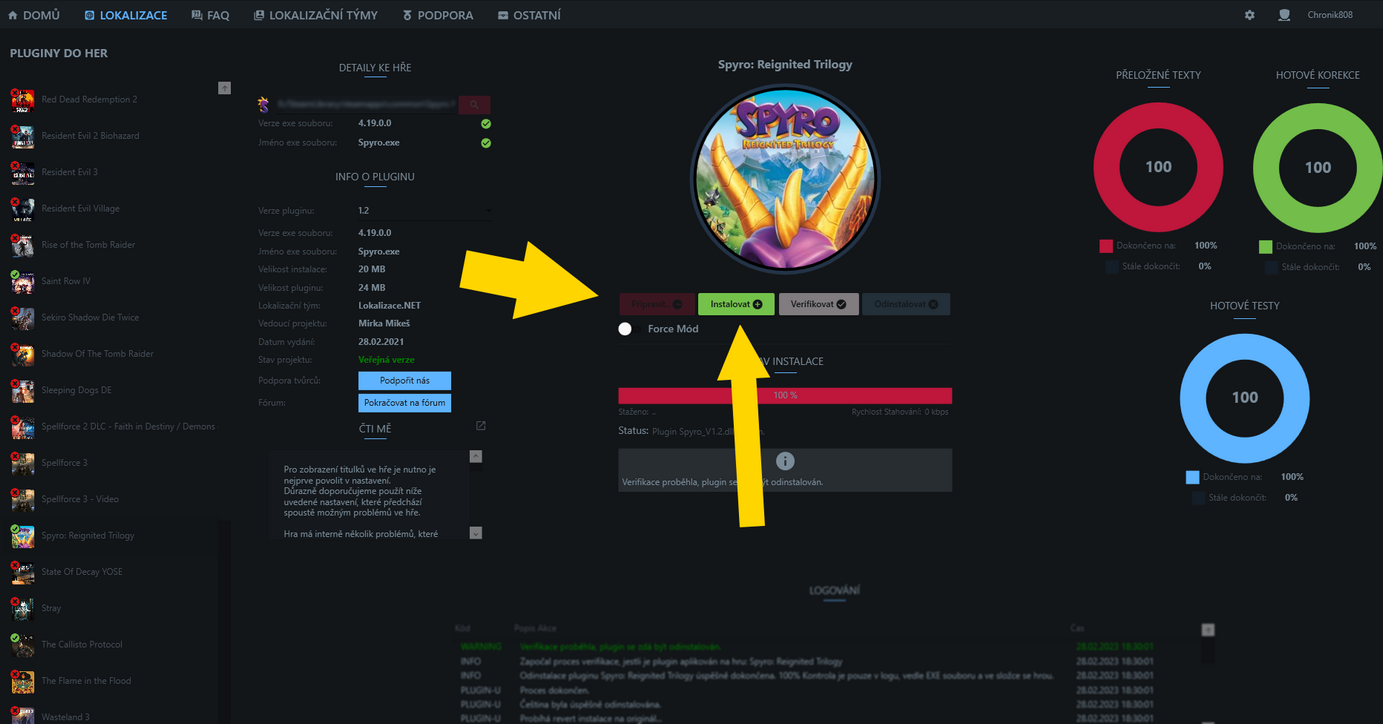
Task: Select the Spellforce 3 game icon
Action: point(22,463)
